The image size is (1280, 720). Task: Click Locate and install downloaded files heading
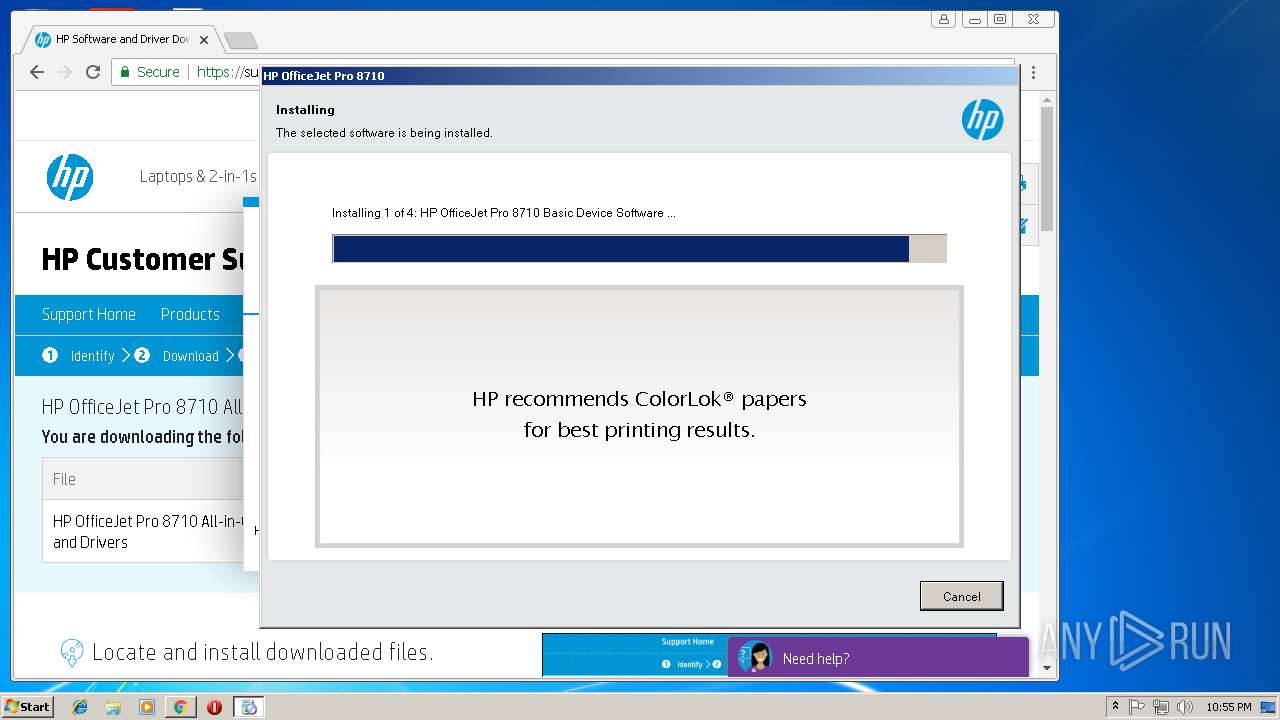coord(262,653)
